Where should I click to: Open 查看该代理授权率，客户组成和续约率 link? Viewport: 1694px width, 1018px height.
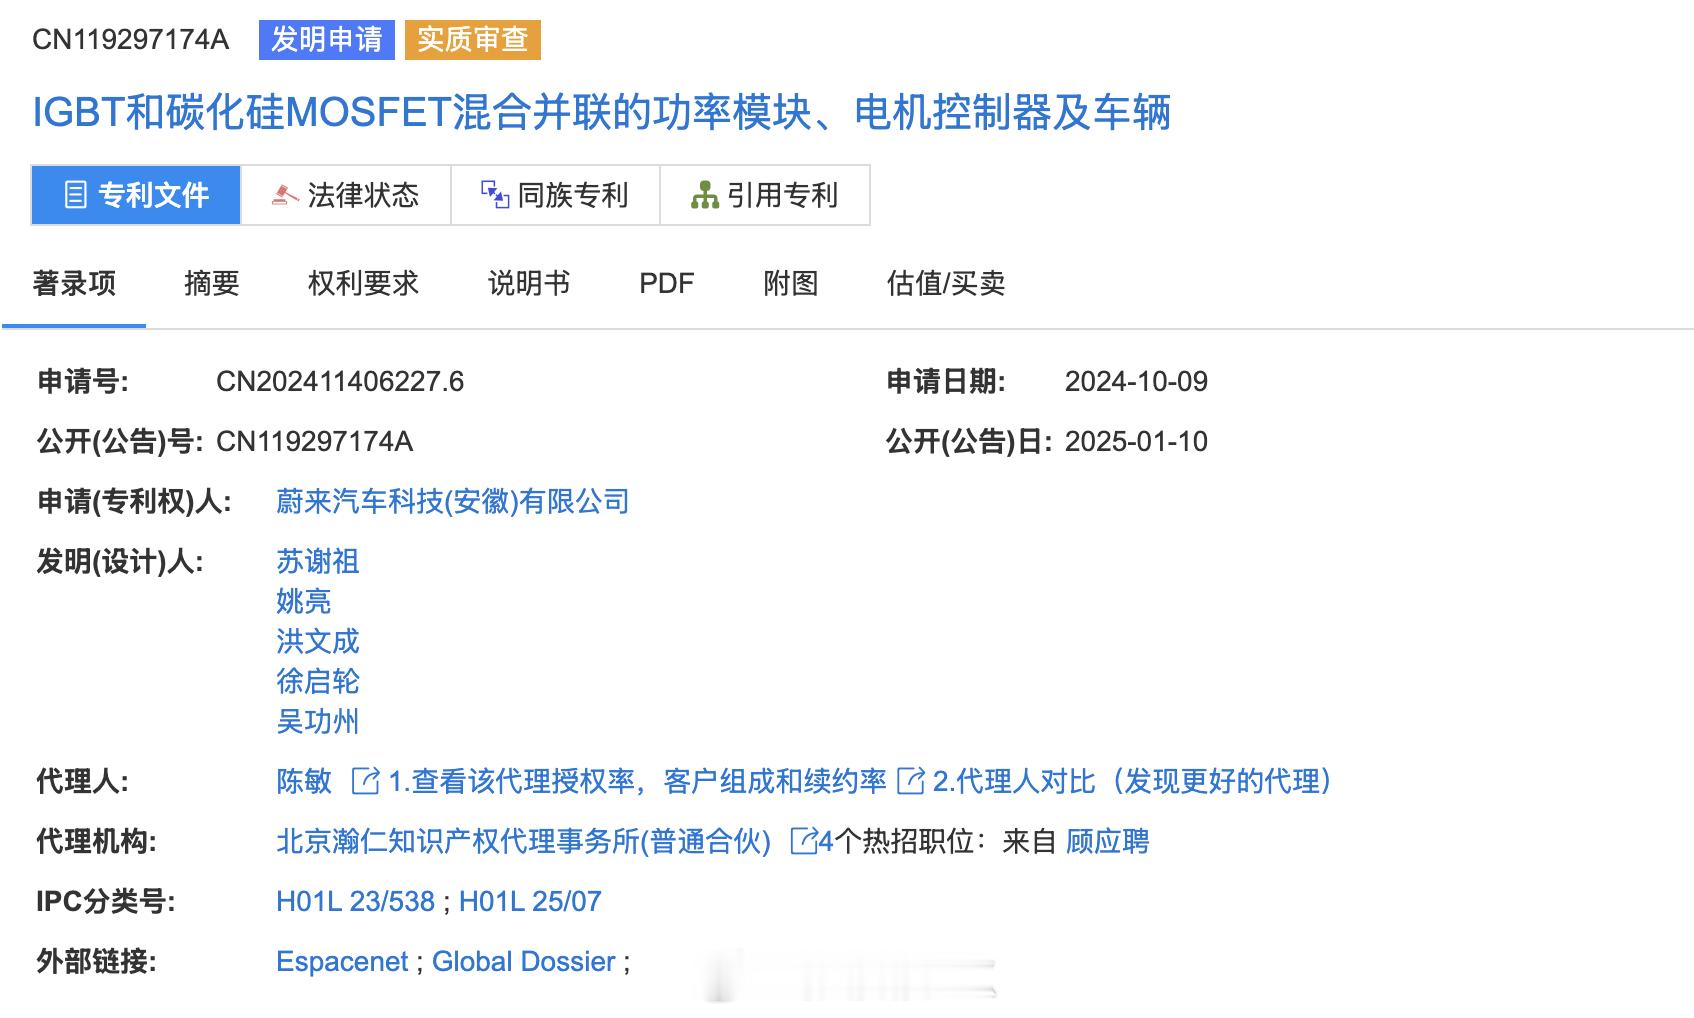click(x=637, y=781)
